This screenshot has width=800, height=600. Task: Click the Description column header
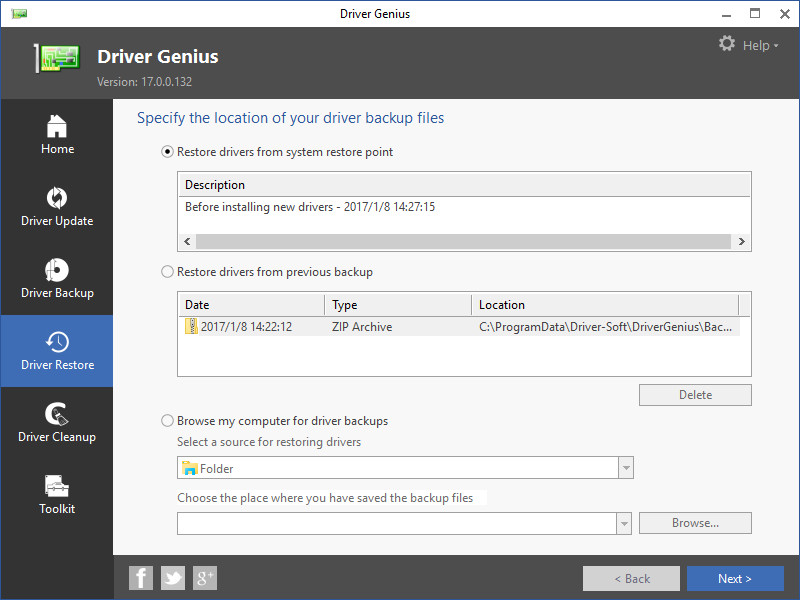(464, 185)
